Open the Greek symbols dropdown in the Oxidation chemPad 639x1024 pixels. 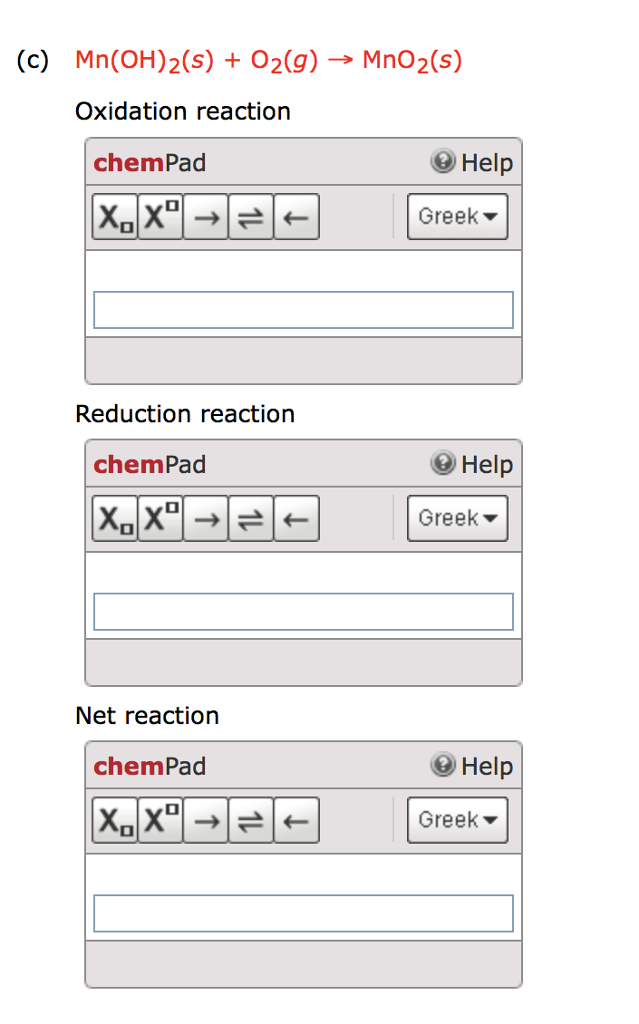pos(457,216)
